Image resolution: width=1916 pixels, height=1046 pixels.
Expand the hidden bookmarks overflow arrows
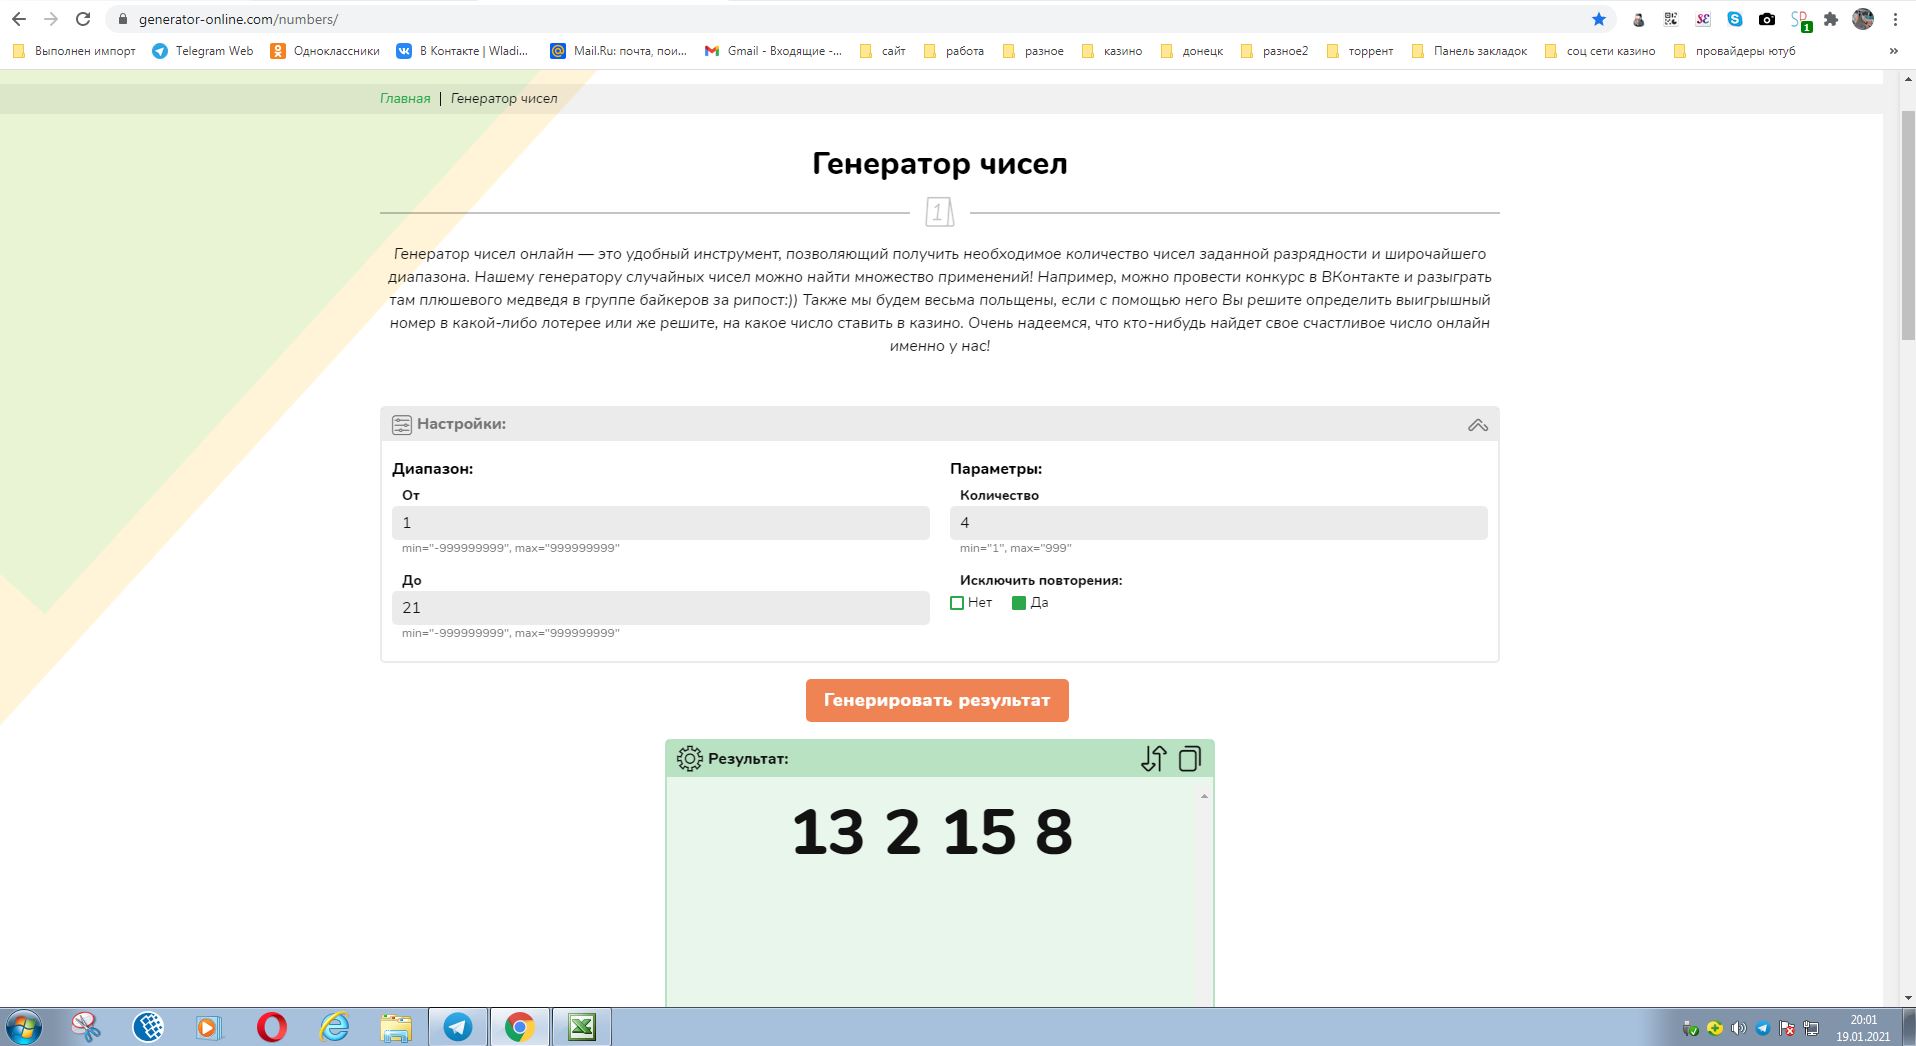[x=1893, y=51]
